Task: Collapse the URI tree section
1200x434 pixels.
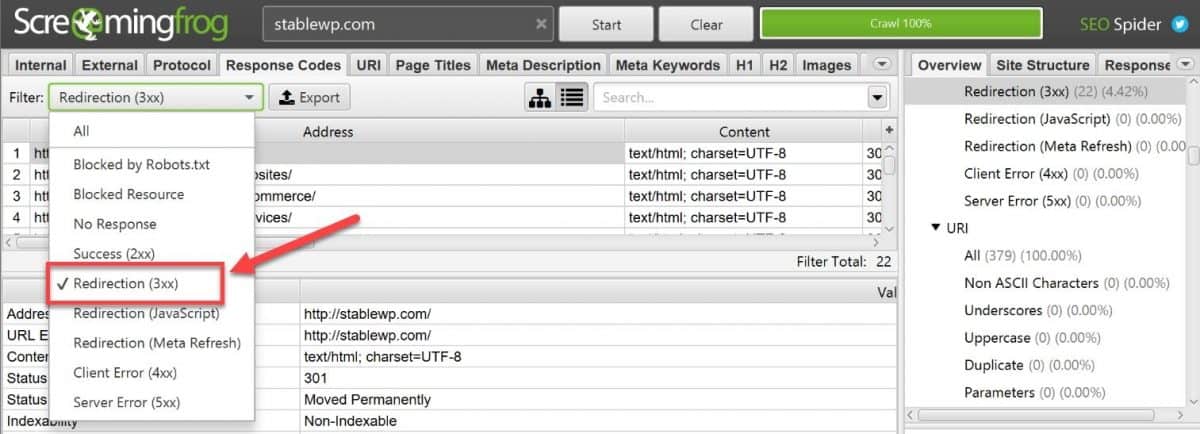Action: coord(935,228)
